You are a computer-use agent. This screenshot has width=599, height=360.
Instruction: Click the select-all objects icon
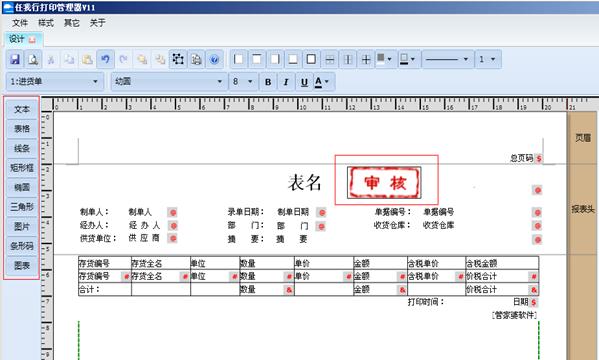click(x=178, y=59)
